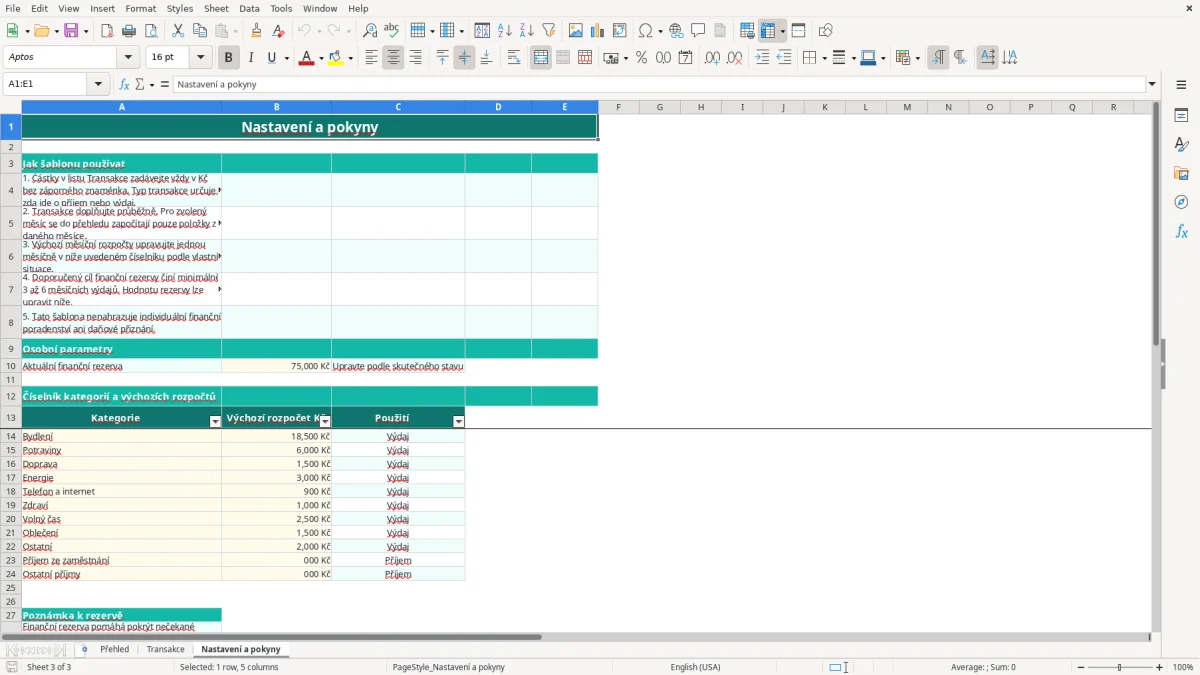The width and height of the screenshot is (1200, 675).
Task: Insert a hyperlink
Action: click(x=676, y=31)
